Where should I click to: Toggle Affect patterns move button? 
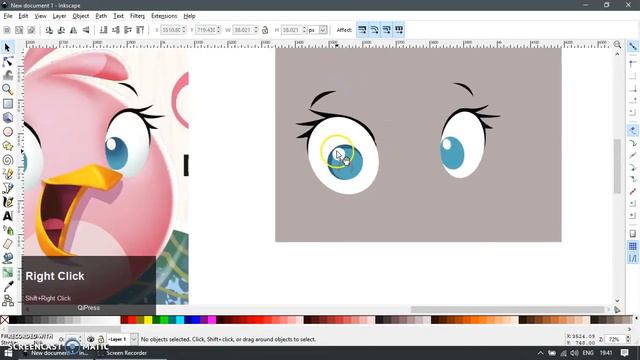pyautogui.click(x=399, y=30)
